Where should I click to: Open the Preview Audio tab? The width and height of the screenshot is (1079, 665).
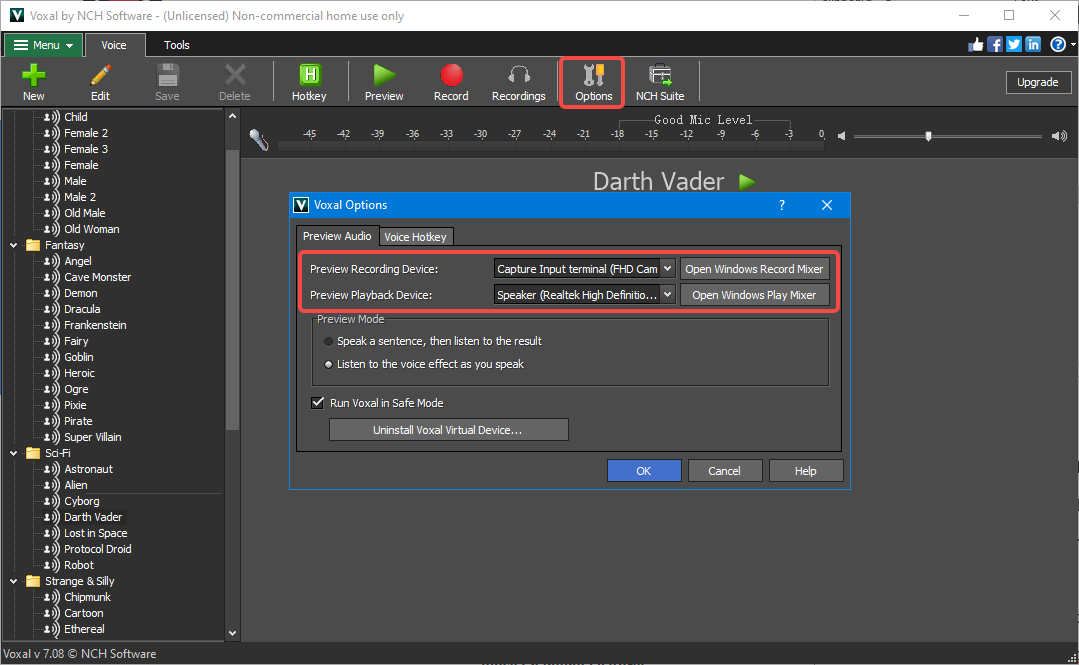click(x=337, y=236)
